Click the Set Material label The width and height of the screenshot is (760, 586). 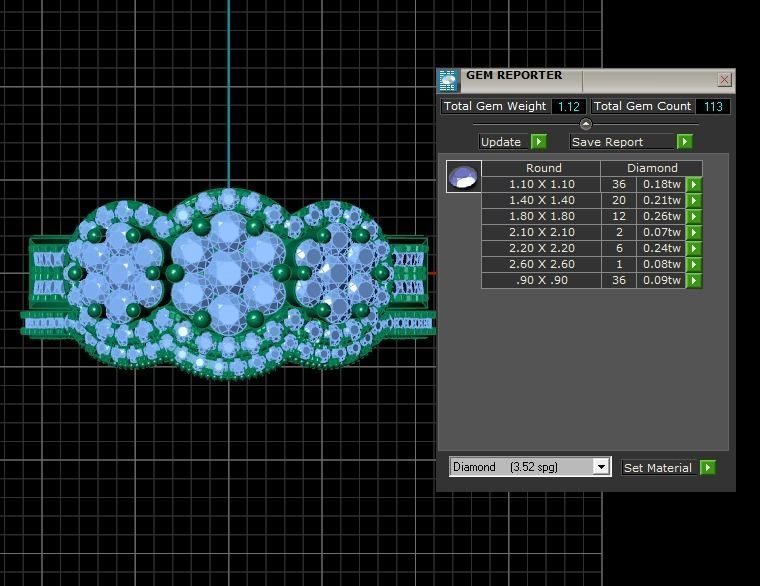(658, 468)
